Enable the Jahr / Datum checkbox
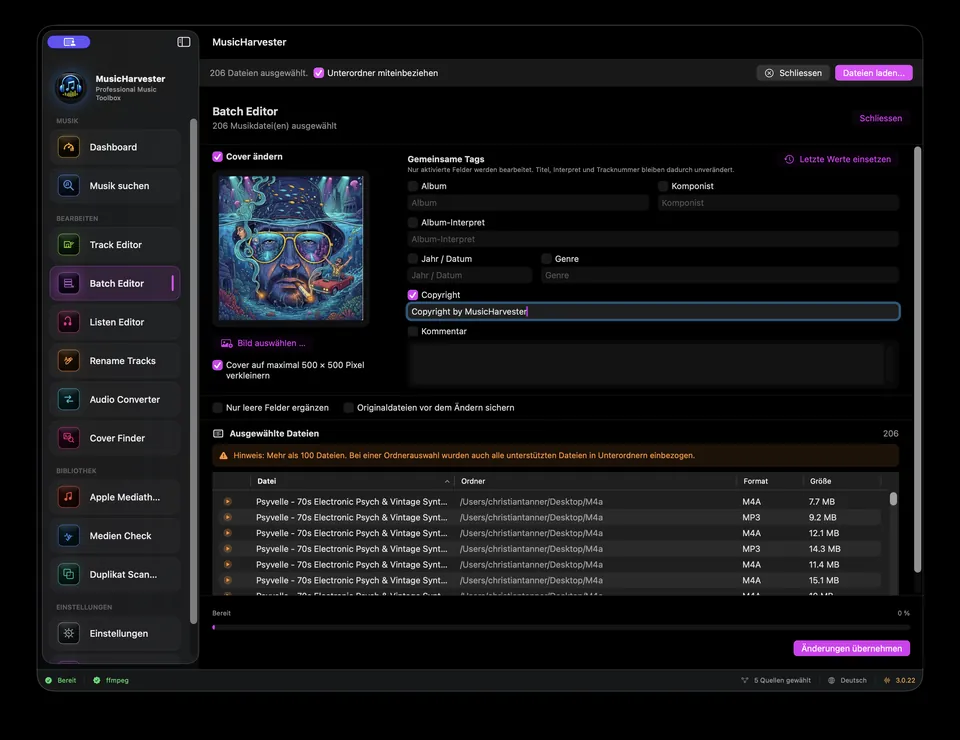 point(413,259)
